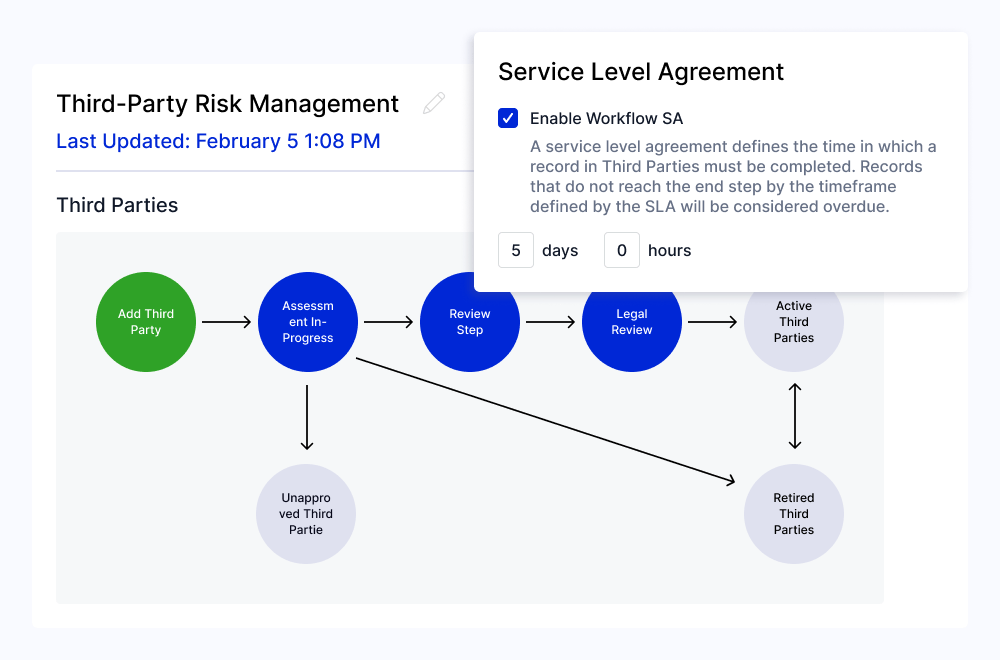This screenshot has height=660, width=1000.
Task: Click the days input field showing 5
Action: point(516,250)
